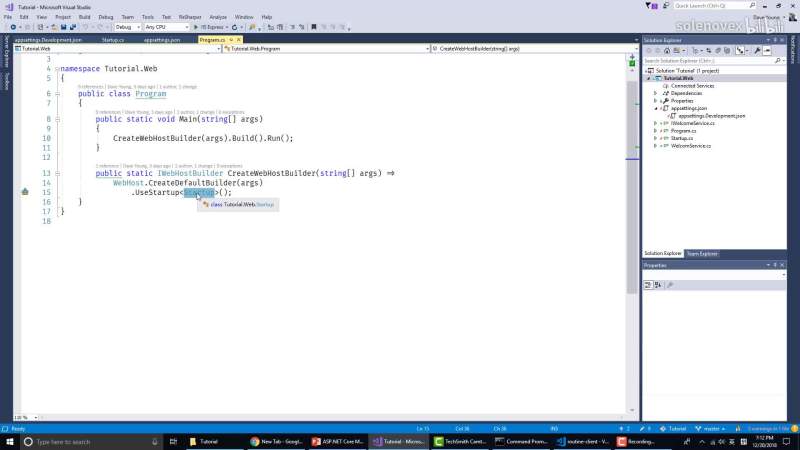Screen dimensions: 800x450
Task: Click the user account avatar icon
Action: coord(793,17)
